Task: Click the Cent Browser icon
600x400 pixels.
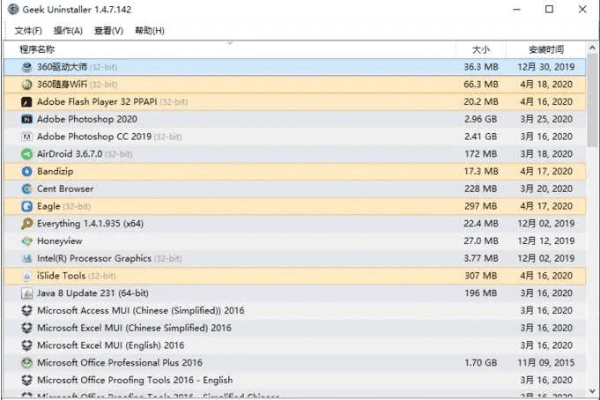Action: tap(27, 189)
